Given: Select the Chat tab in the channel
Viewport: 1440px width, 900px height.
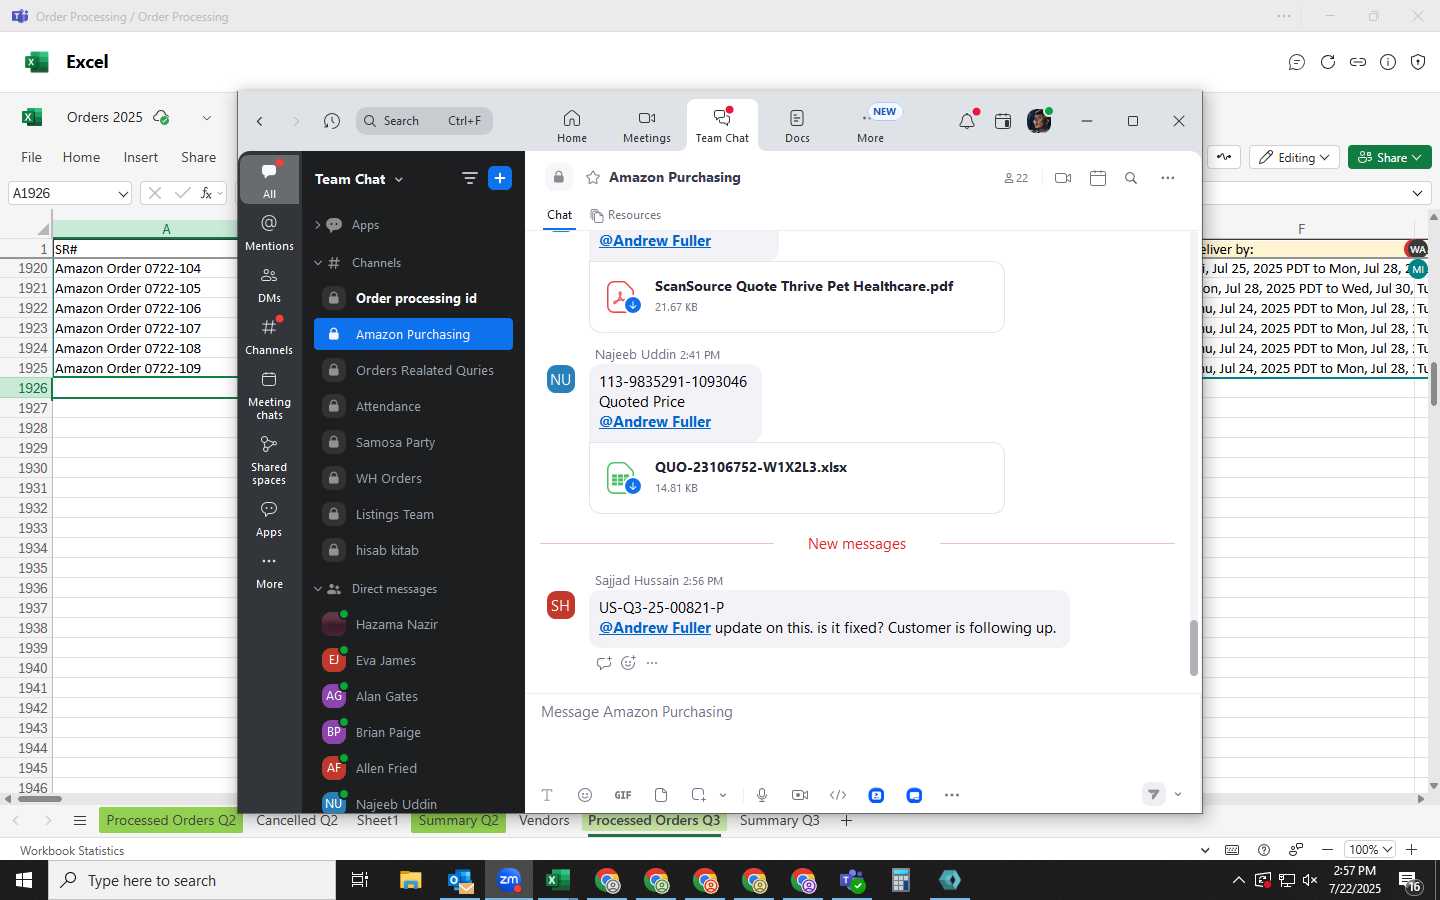Looking at the screenshot, I should pyautogui.click(x=559, y=215).
